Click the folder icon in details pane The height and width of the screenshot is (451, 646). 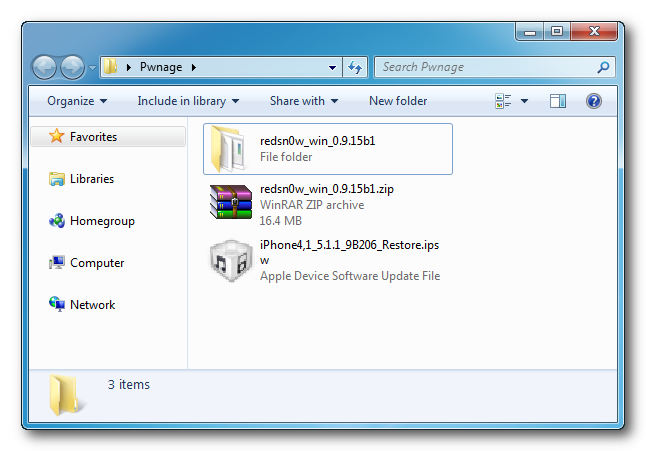[66, 395]
